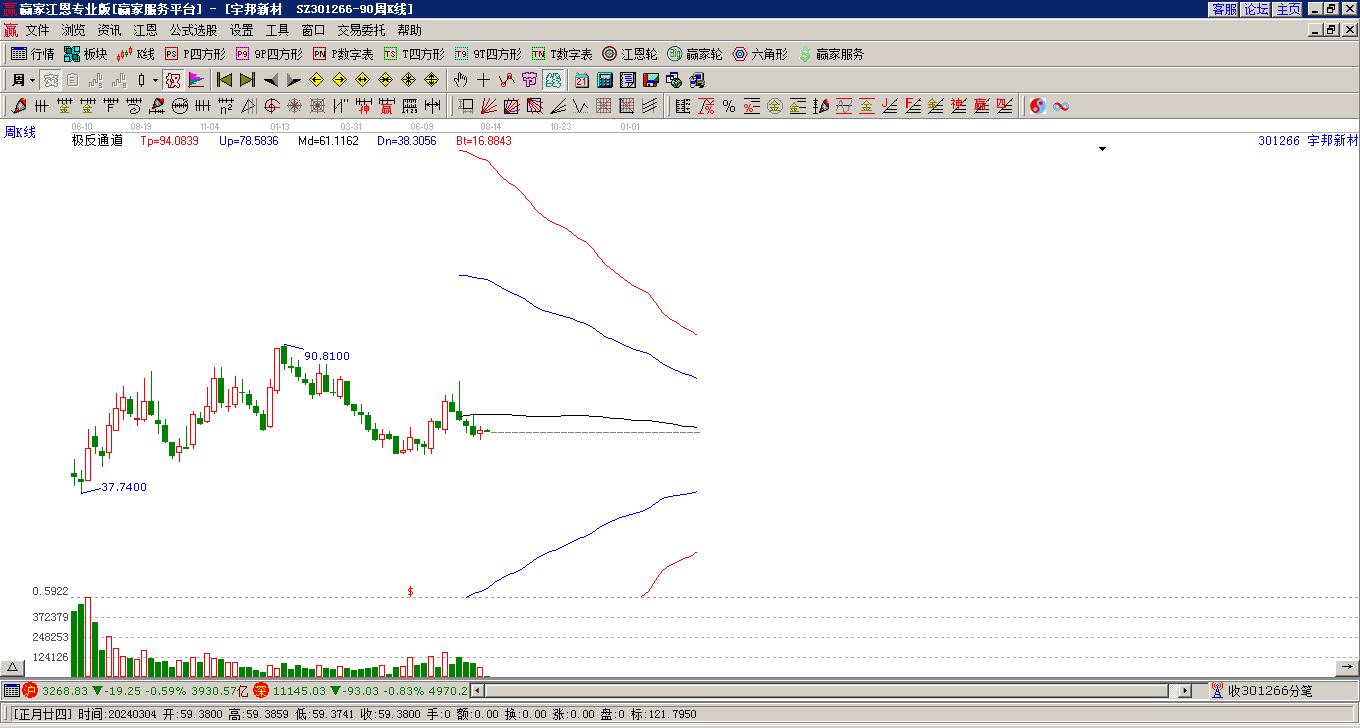Select the crosshair cursor tool

pyautogui.click(x=484, y=80)
